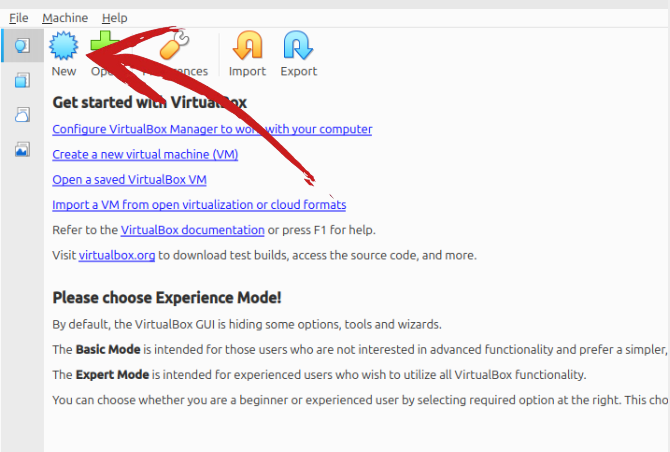Follow the Configure VirtualBox Manager link

tap(212, 129)
